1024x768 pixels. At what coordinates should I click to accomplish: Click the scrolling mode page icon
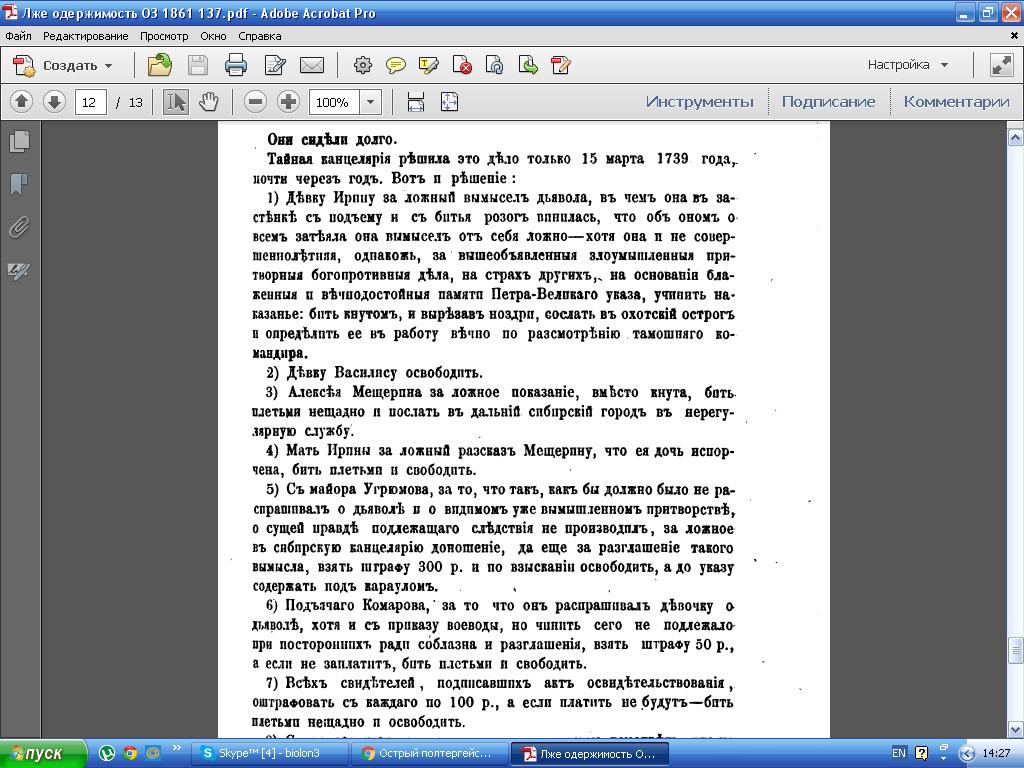[415, 102]
